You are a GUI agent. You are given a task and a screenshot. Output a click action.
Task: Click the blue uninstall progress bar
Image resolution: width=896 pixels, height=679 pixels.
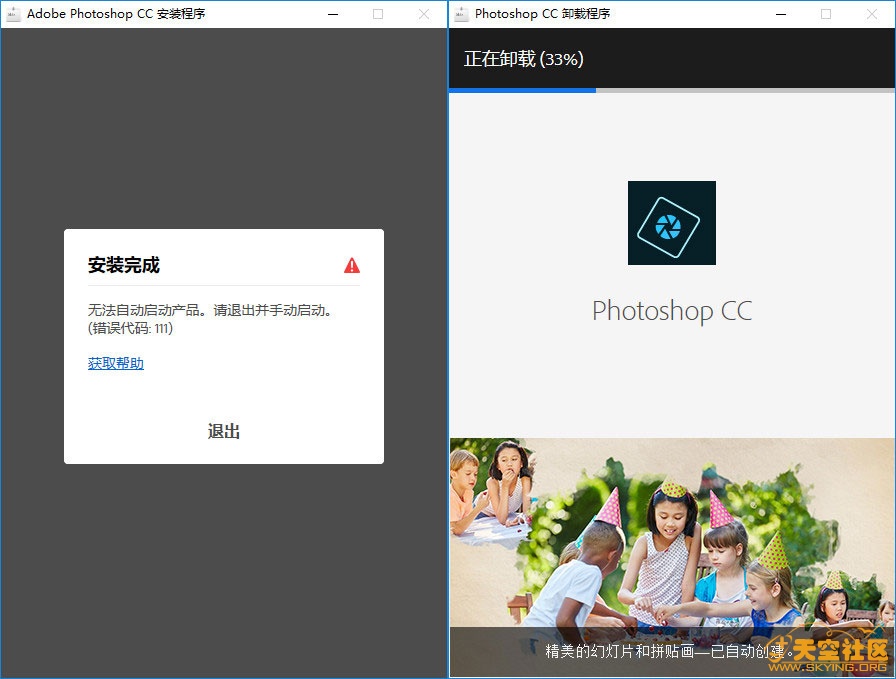pyautogui.click(x=522, y=90)
